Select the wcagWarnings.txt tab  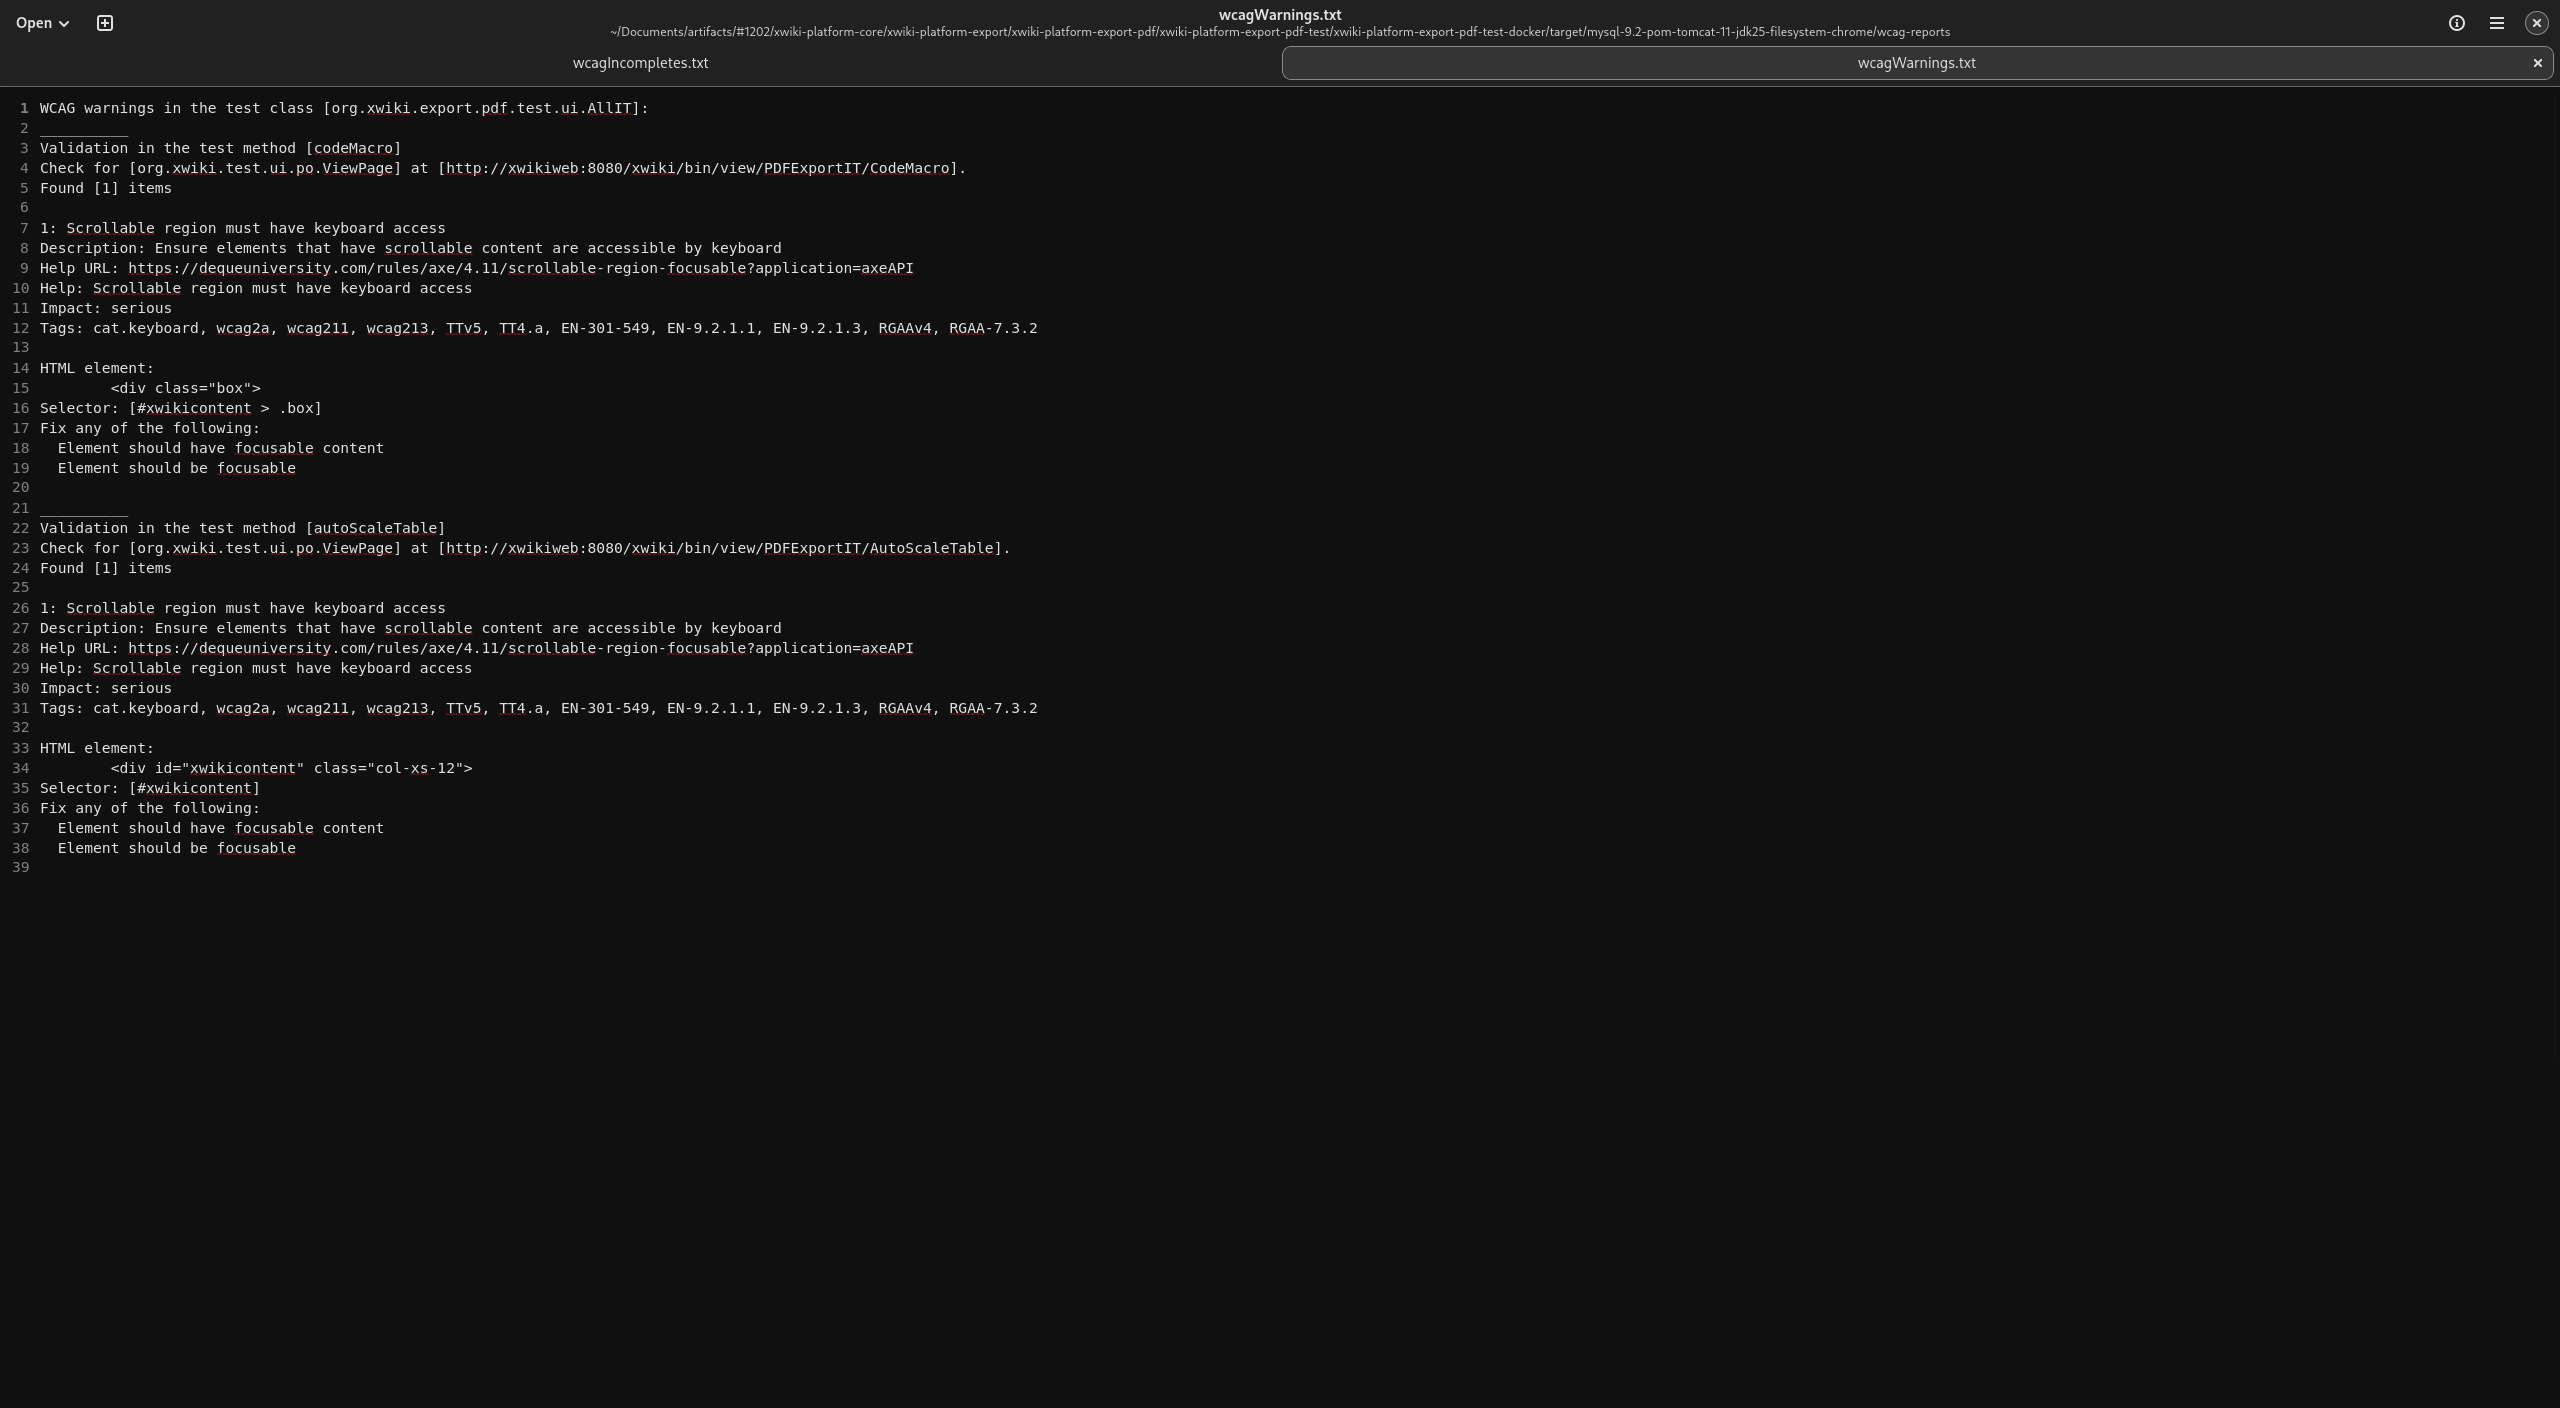1915,63
